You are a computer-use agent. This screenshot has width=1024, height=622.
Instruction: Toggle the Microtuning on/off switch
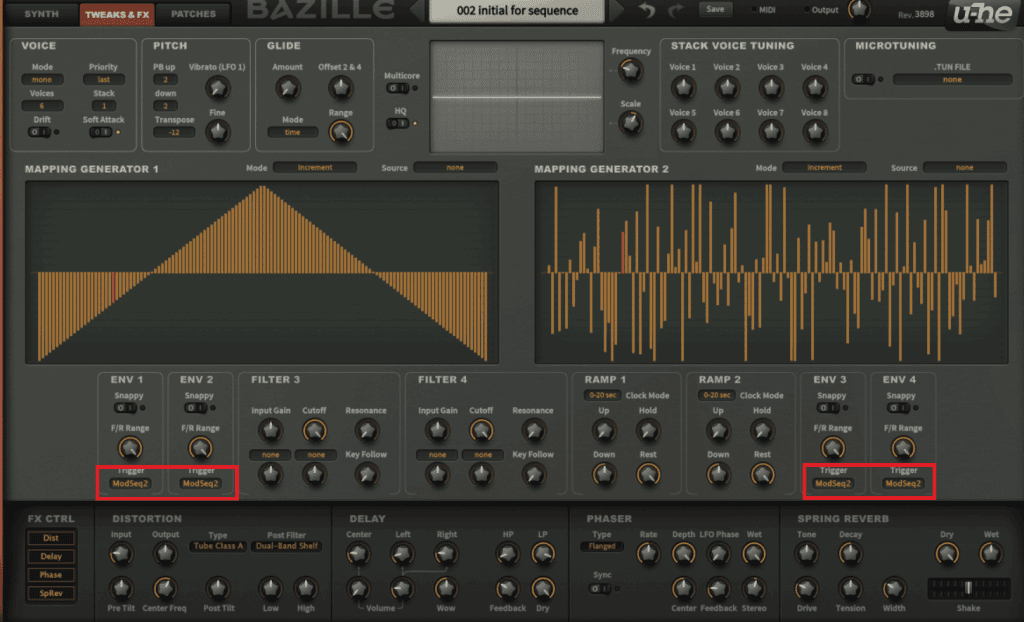863,79
